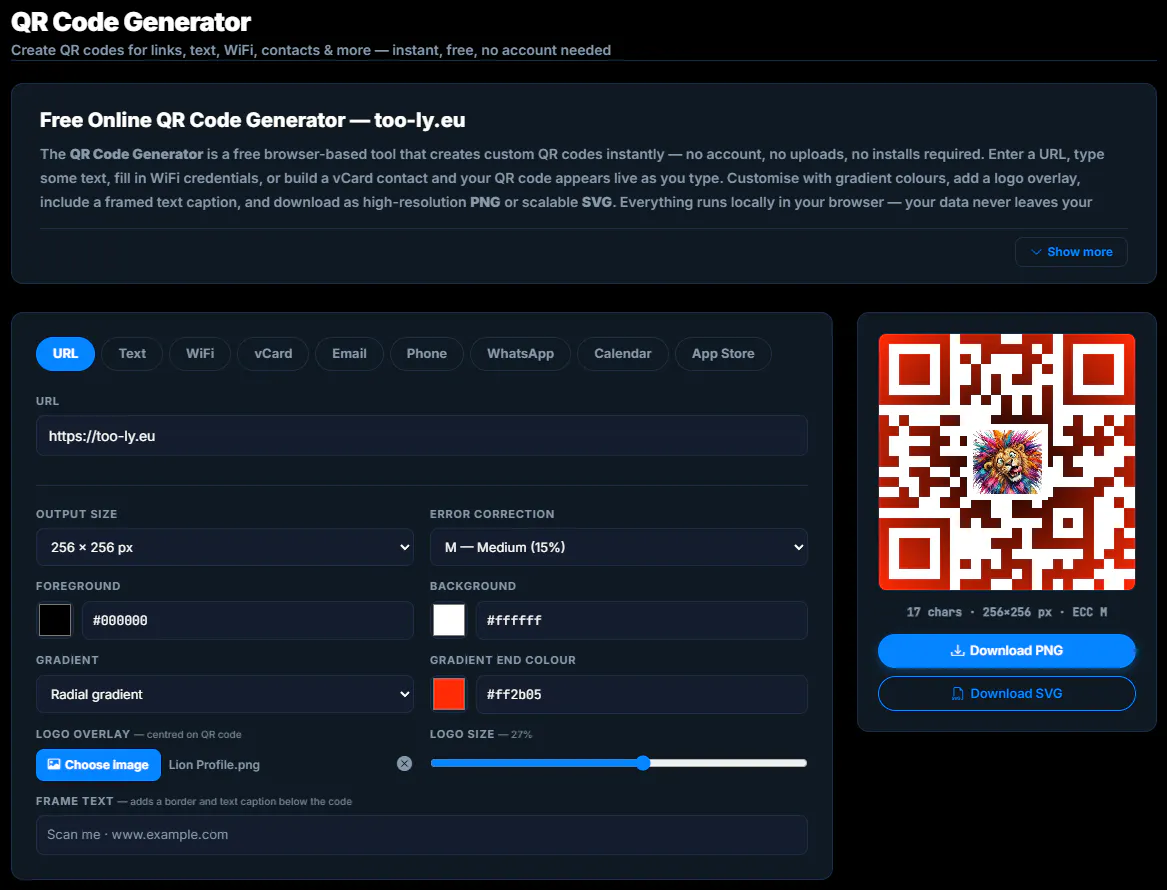The image size is (1167, 890).
Task: Click the gradient end colour hex field
Action: coord(642,694)
